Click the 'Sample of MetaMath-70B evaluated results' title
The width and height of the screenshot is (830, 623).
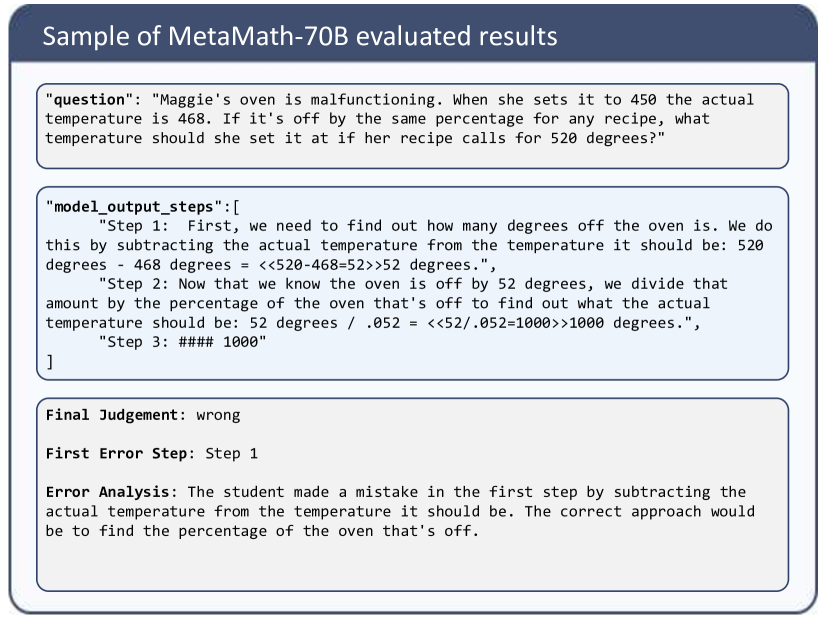tap(300, 37)
